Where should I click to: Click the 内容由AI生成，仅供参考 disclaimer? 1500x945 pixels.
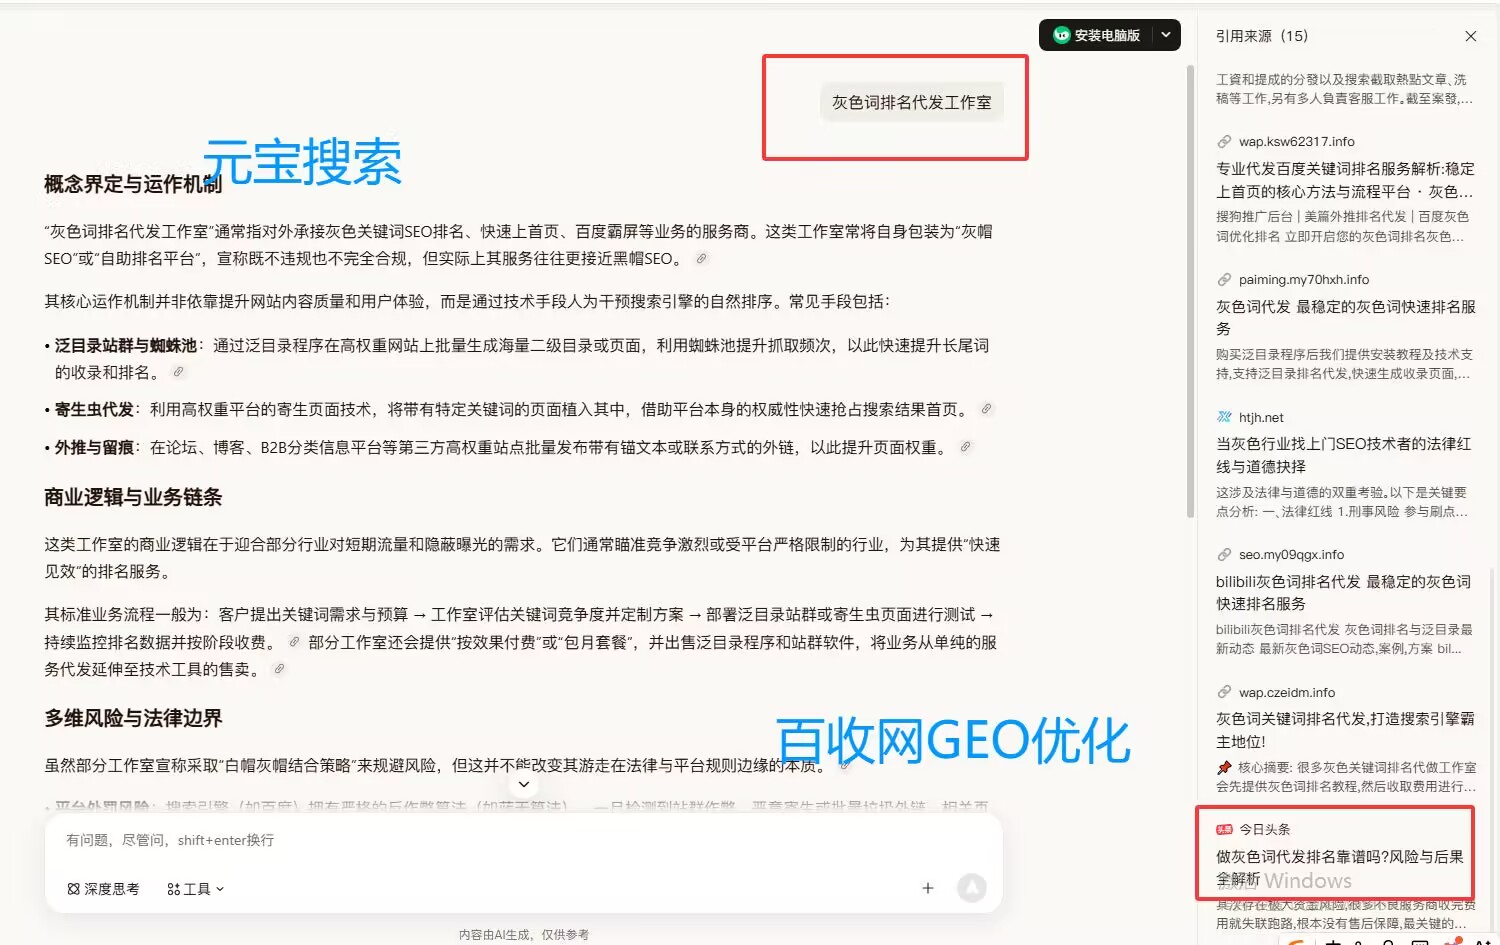click(x=524, y=934)
